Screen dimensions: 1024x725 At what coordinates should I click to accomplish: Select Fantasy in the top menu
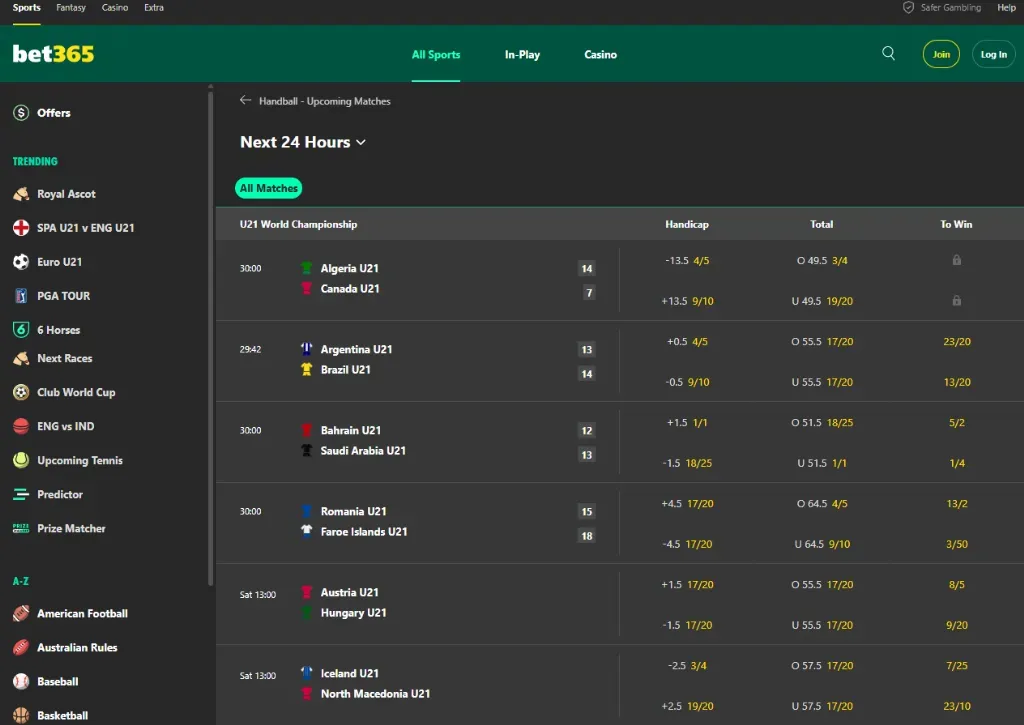click(x=71, y=8)
